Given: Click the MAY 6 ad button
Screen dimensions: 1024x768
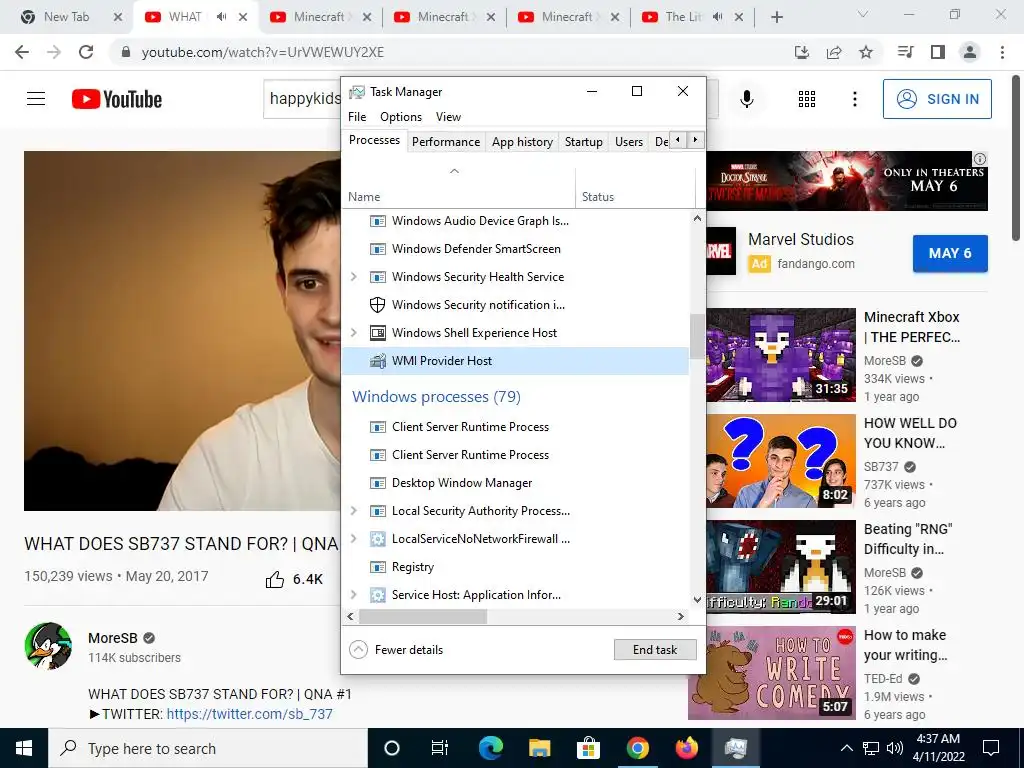Looking at the screenshot, I should pyautogui.click(x=950, y=253).
